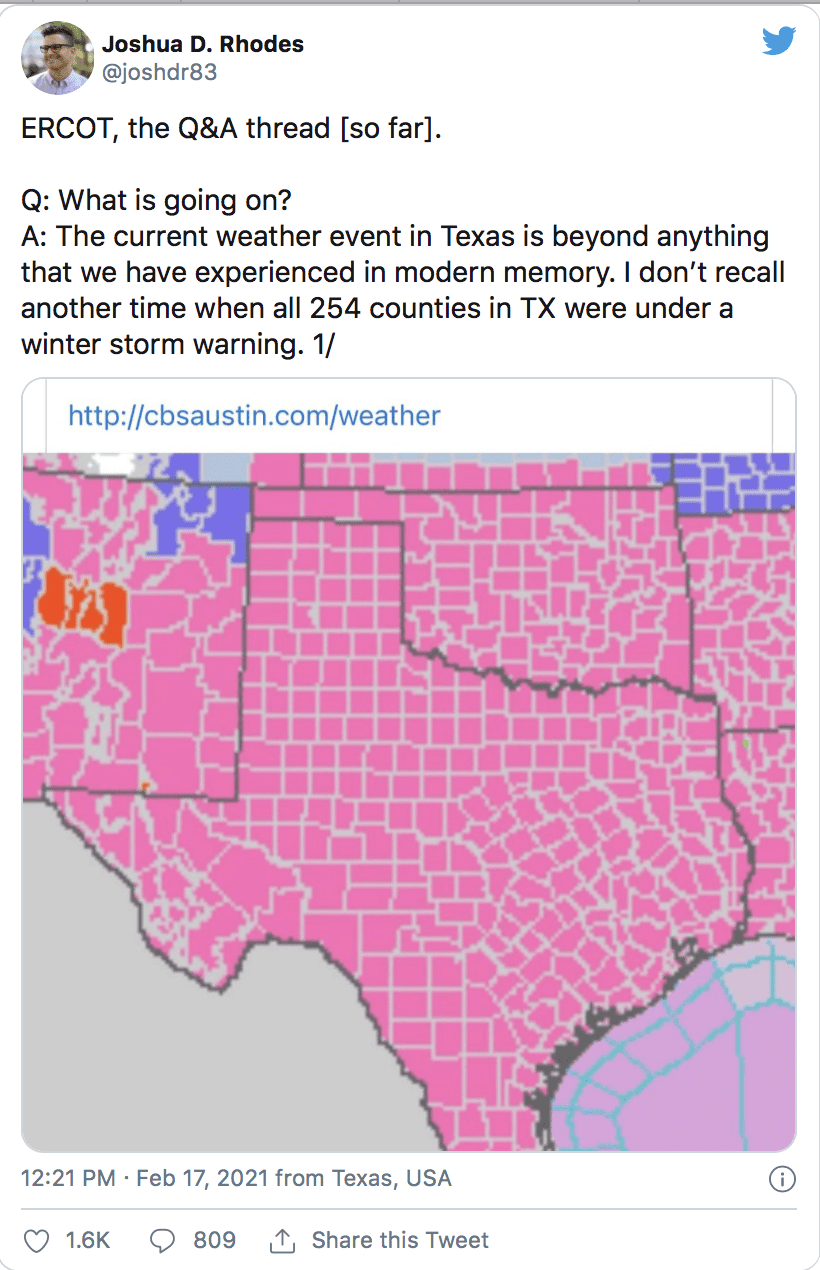Like the tweet with the heart icon
The image size is (820, 1270).
click(37, 1239)
